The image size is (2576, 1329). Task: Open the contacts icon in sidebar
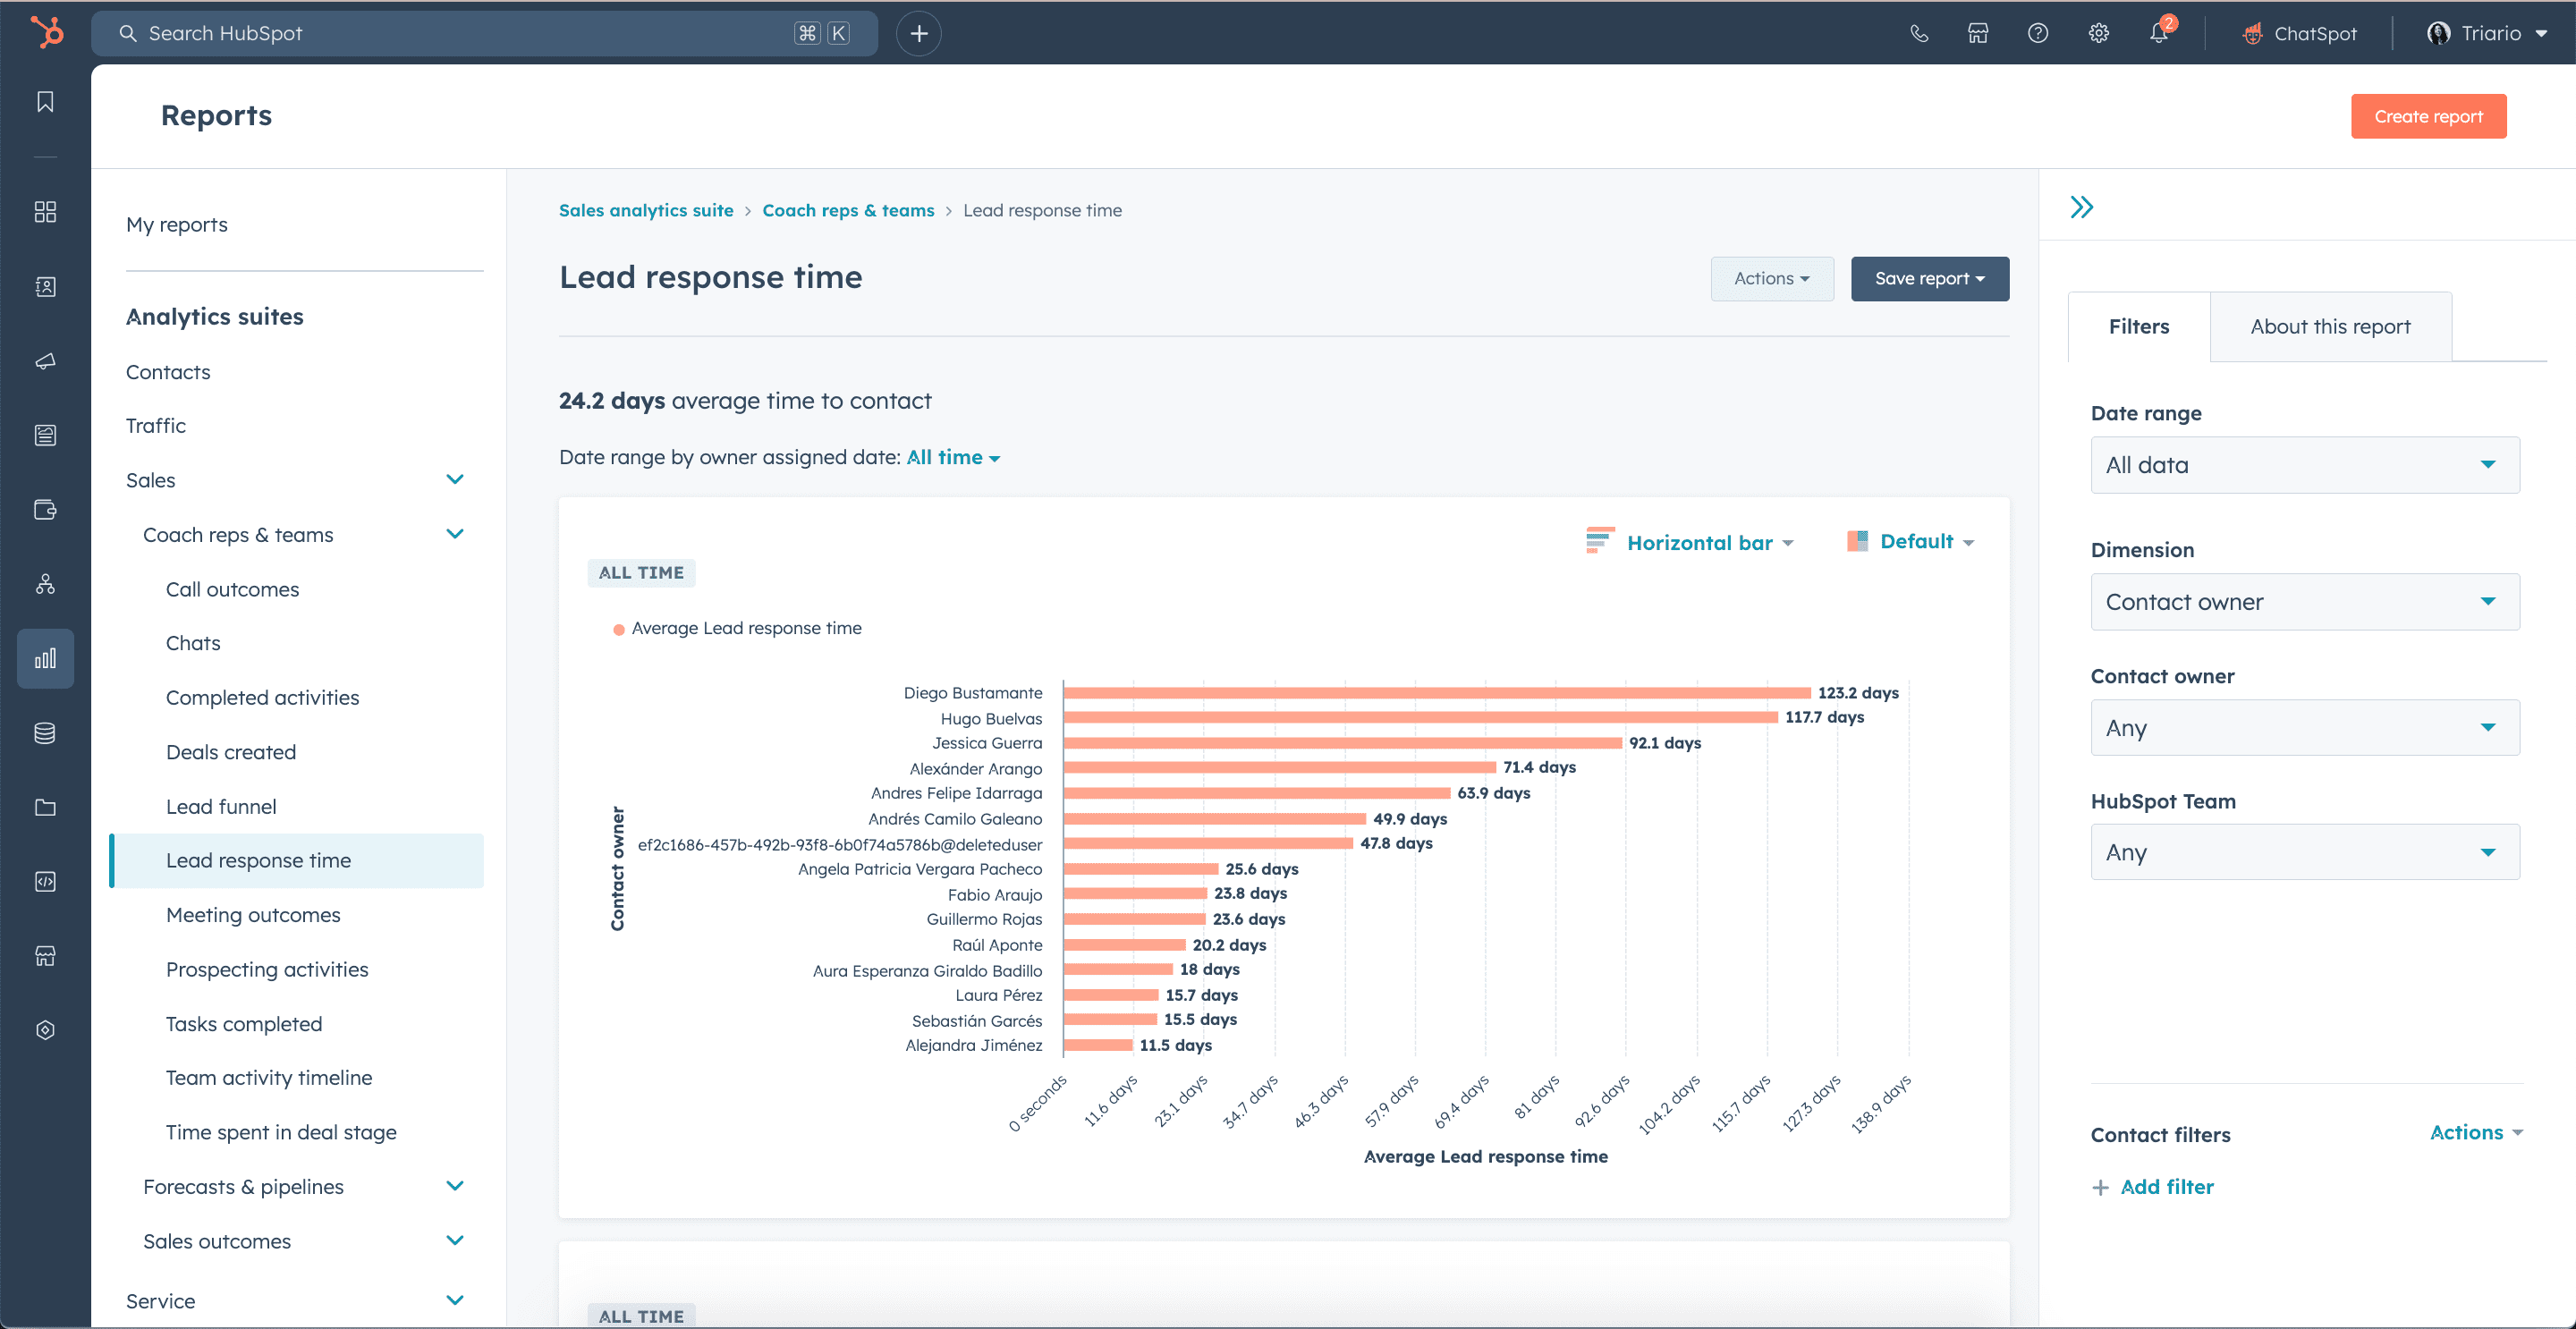[44, 286]
